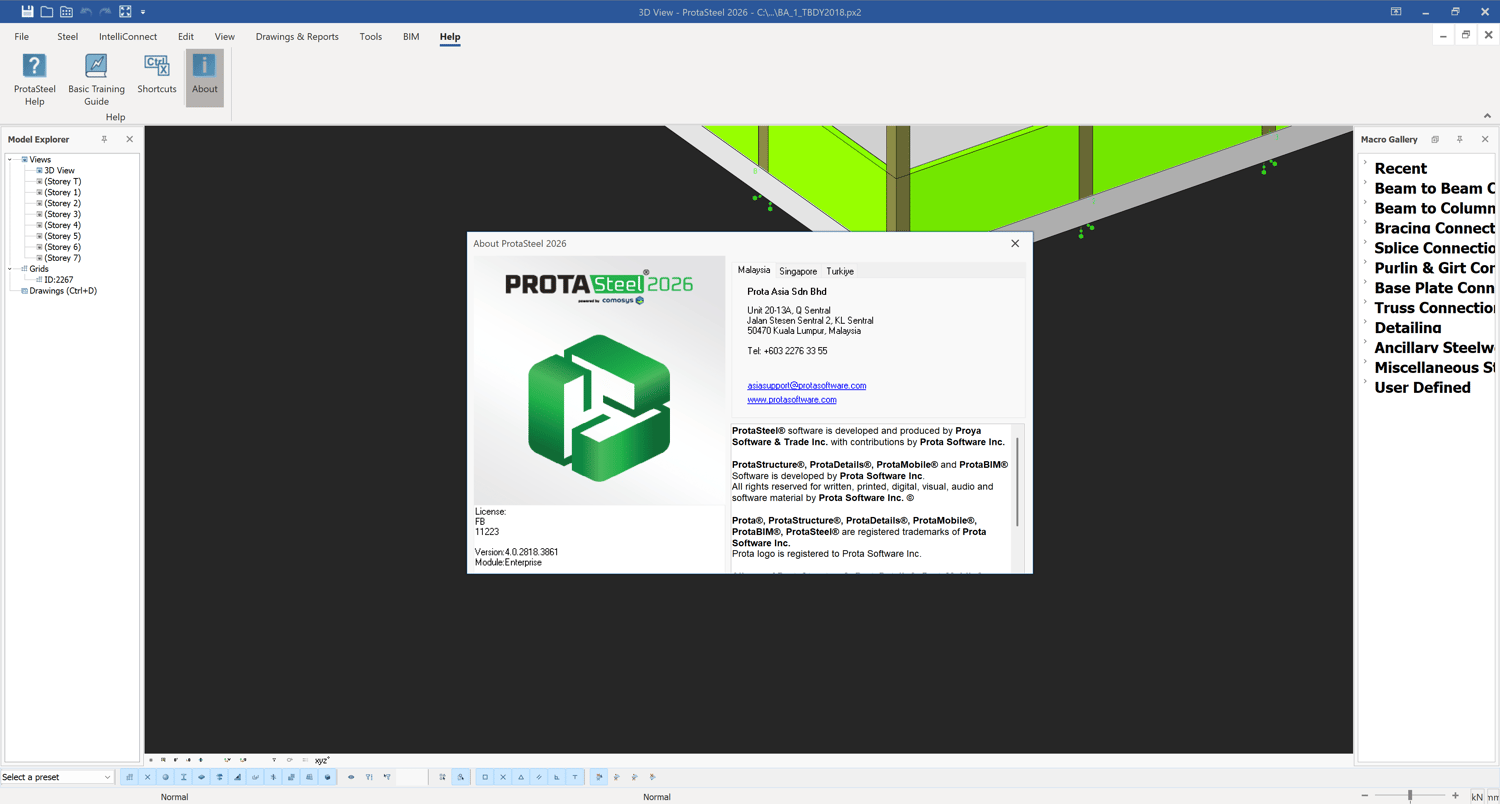Image resolution: width=1500 pixels, height=804 pixels.
Task: Click the zoom out minus in status bar
Action: click(1365, 796)
